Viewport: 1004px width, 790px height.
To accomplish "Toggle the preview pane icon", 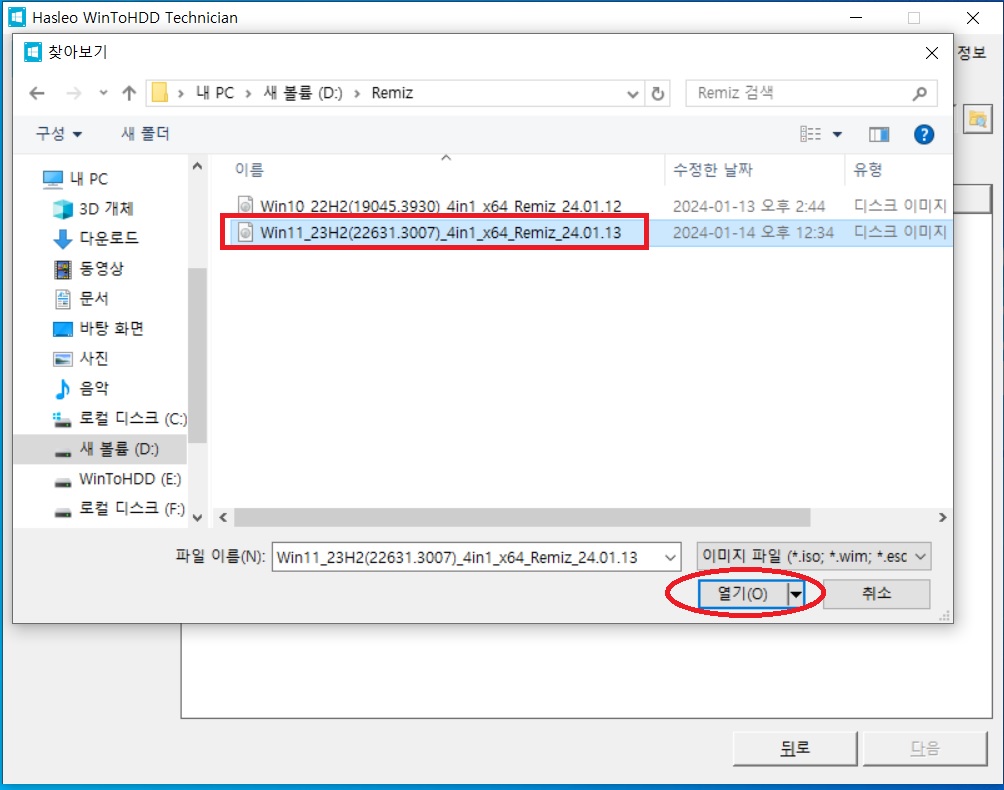I will click(879, 134).
